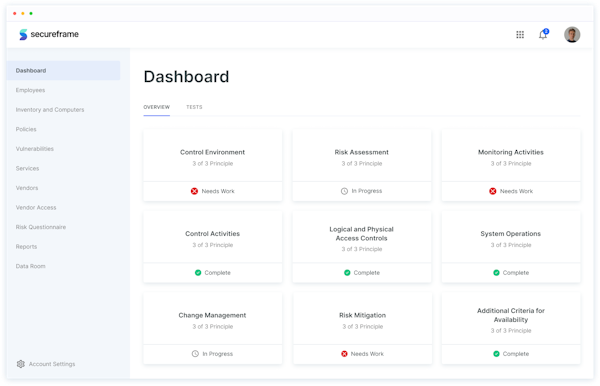Select the Overview tab
Viewport: 600px width, 386px height.
(157, 107)
